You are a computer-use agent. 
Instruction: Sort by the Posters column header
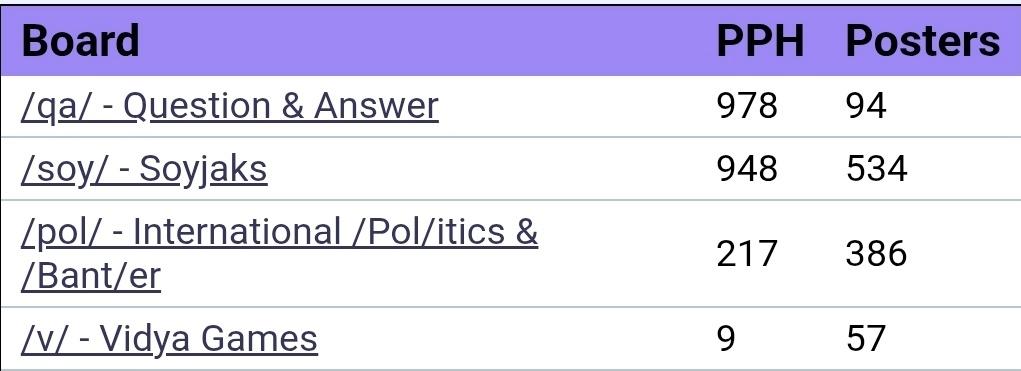click(922, 40)
